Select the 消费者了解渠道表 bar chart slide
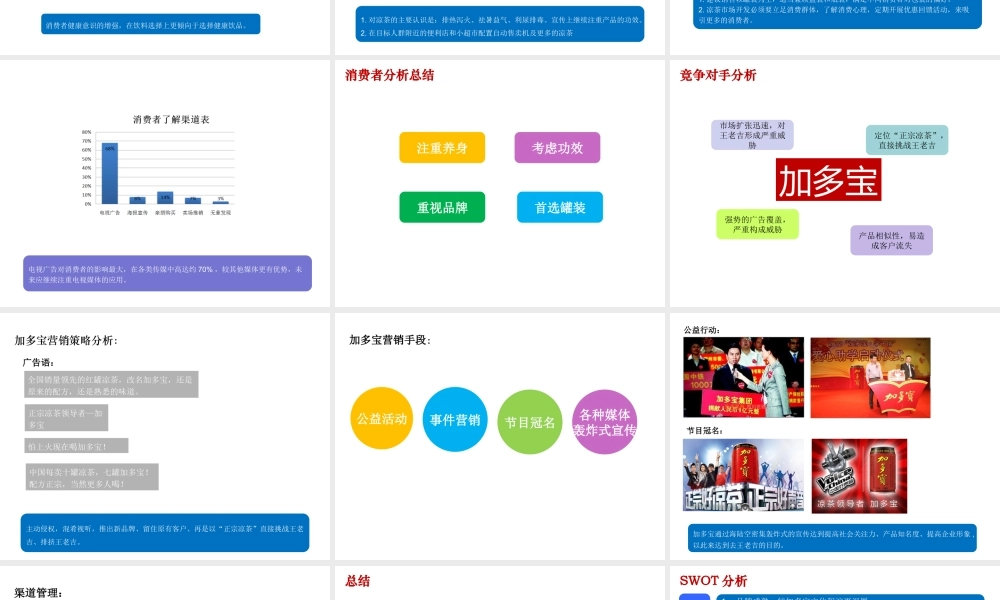The image size is (1000, 600). 165,183
